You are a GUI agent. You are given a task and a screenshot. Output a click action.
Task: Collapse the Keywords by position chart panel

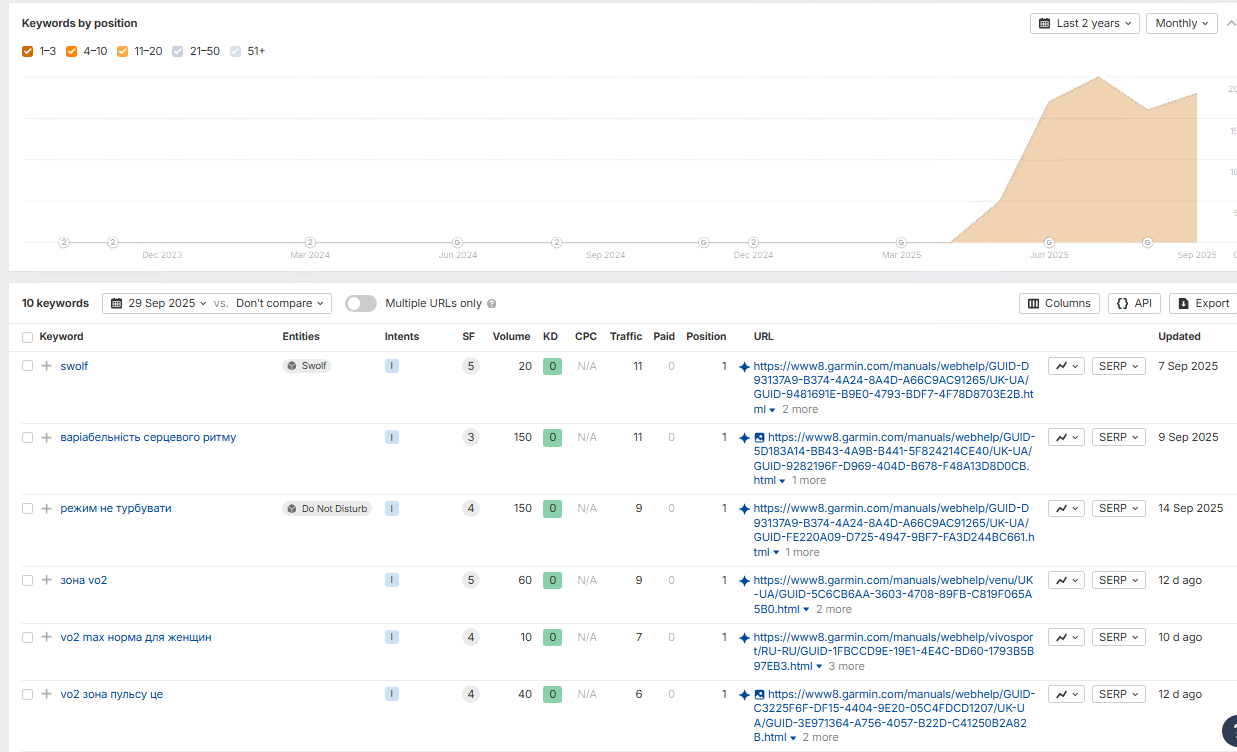coord(1230,23)
